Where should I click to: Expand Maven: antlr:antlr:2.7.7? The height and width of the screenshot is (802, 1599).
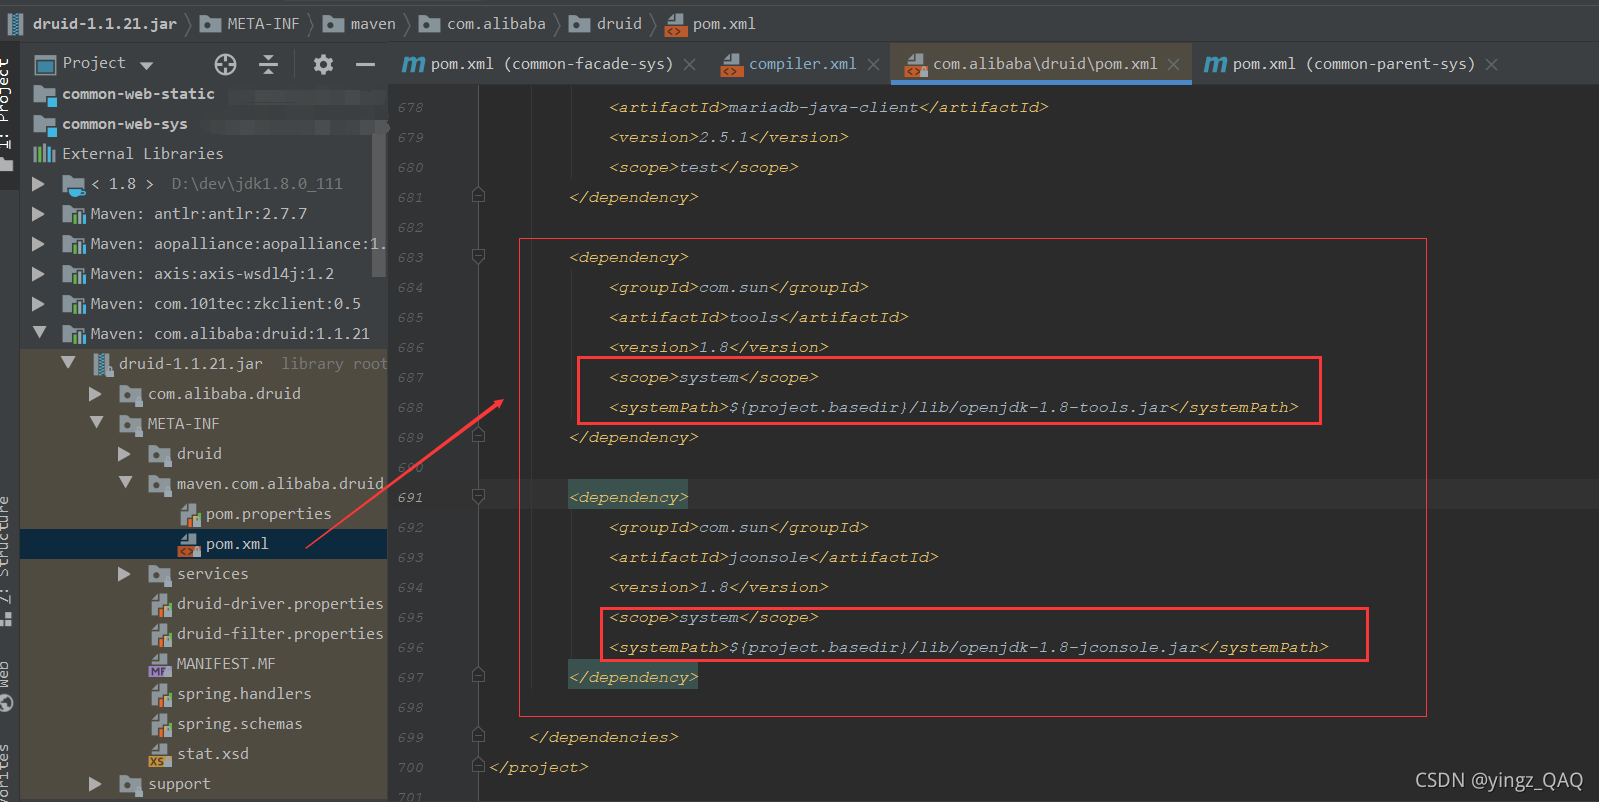38,214
